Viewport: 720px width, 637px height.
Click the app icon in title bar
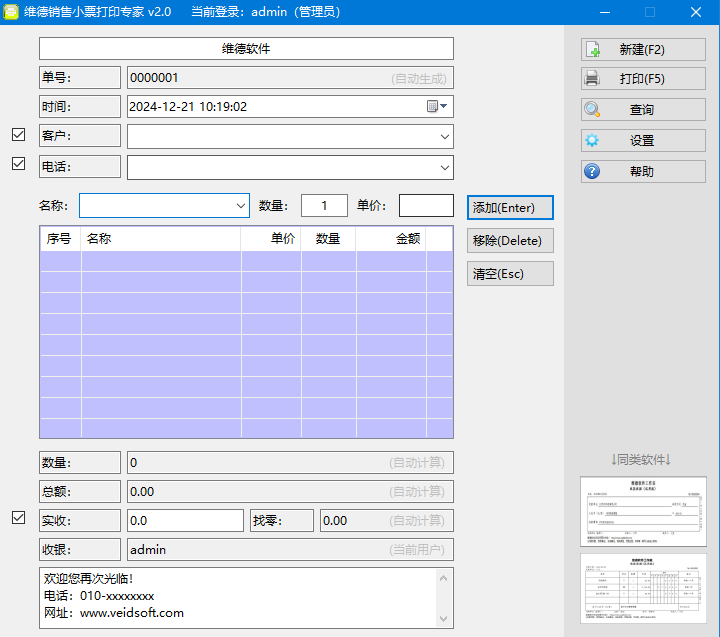[x=11, y=12]
